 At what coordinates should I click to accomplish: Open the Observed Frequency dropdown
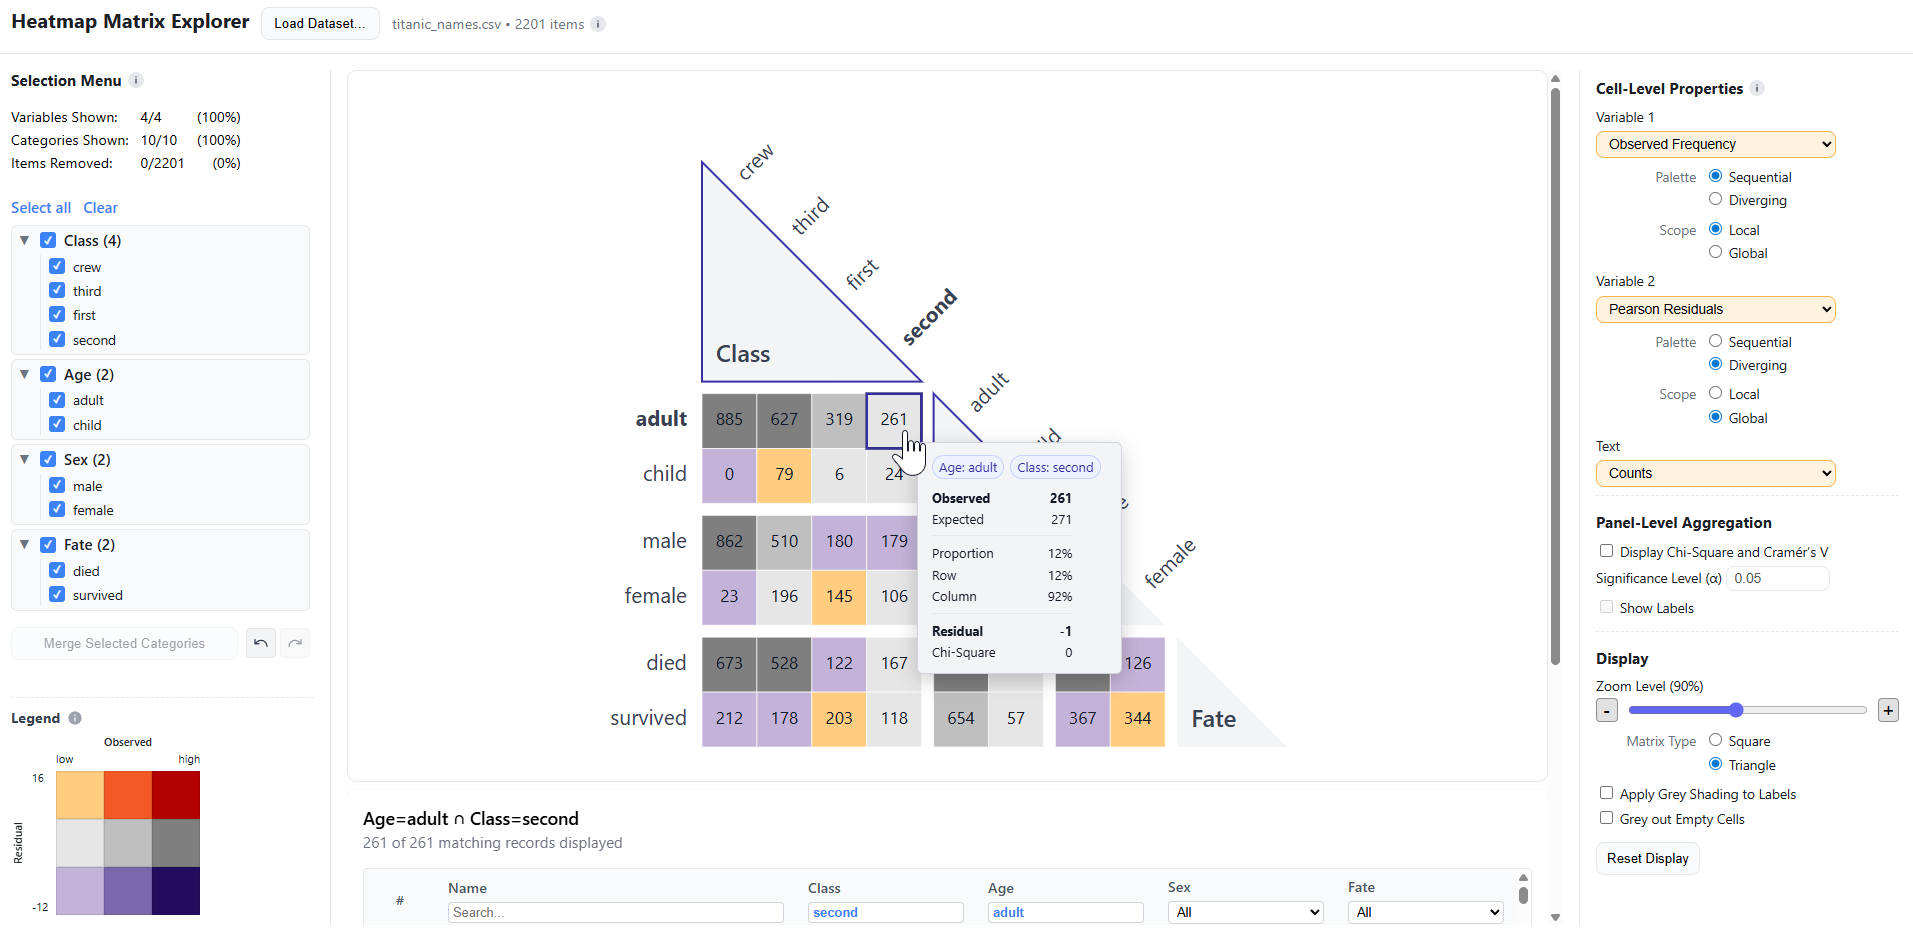[1715, 144]
